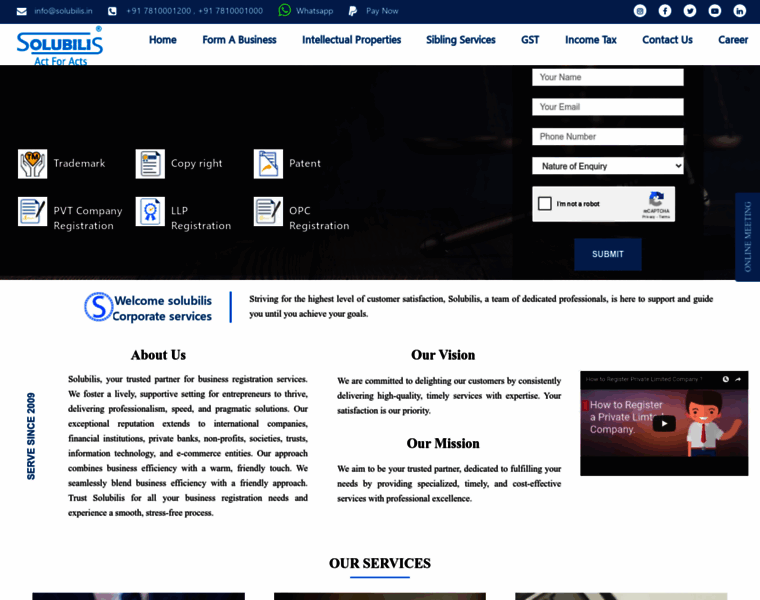The image size is (760, 600).
Task: Click the Our Mission heading
Action: click(443, 443)
